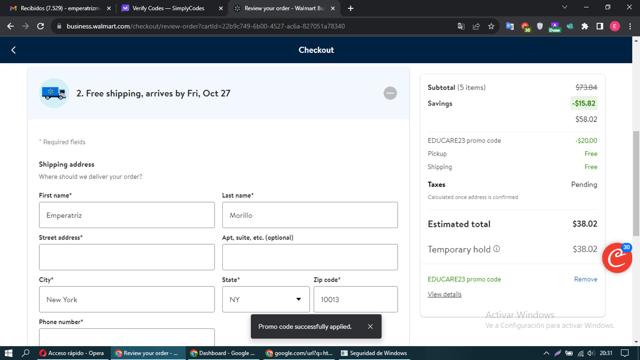The image size is (640, 360).
Task: Toggle the browser side panel
Action: pos(600,26)
